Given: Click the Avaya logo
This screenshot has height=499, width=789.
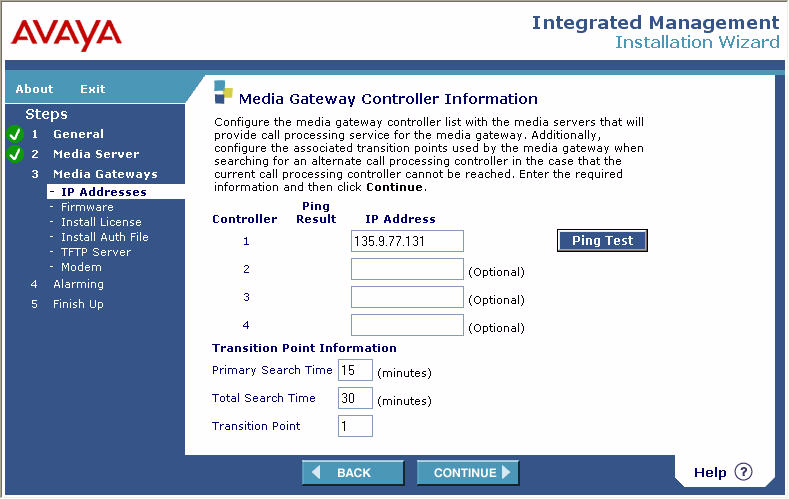Looking at the screenshot, I should click(x=66, y=35).
